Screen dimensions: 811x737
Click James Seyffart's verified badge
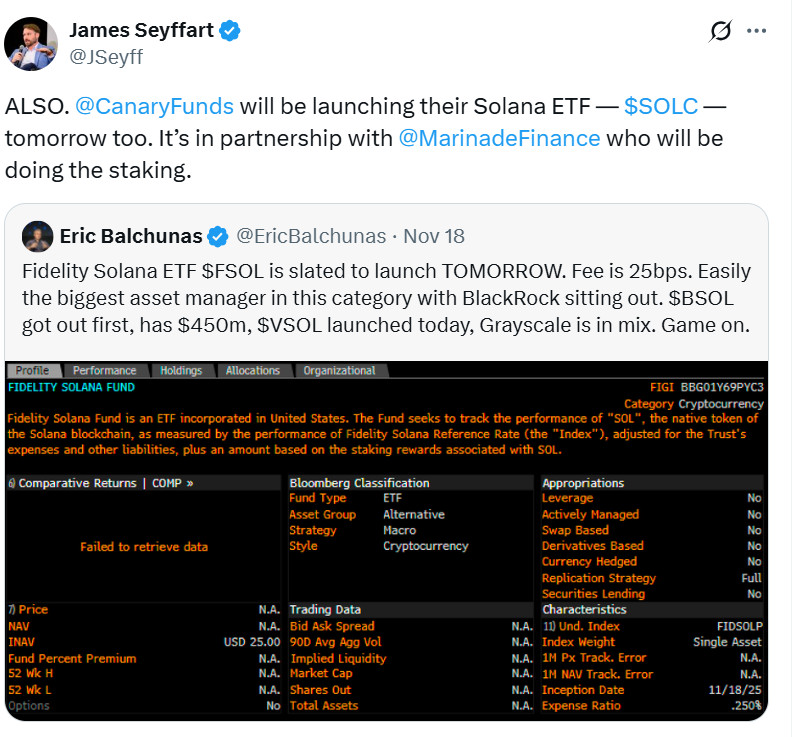230,31
